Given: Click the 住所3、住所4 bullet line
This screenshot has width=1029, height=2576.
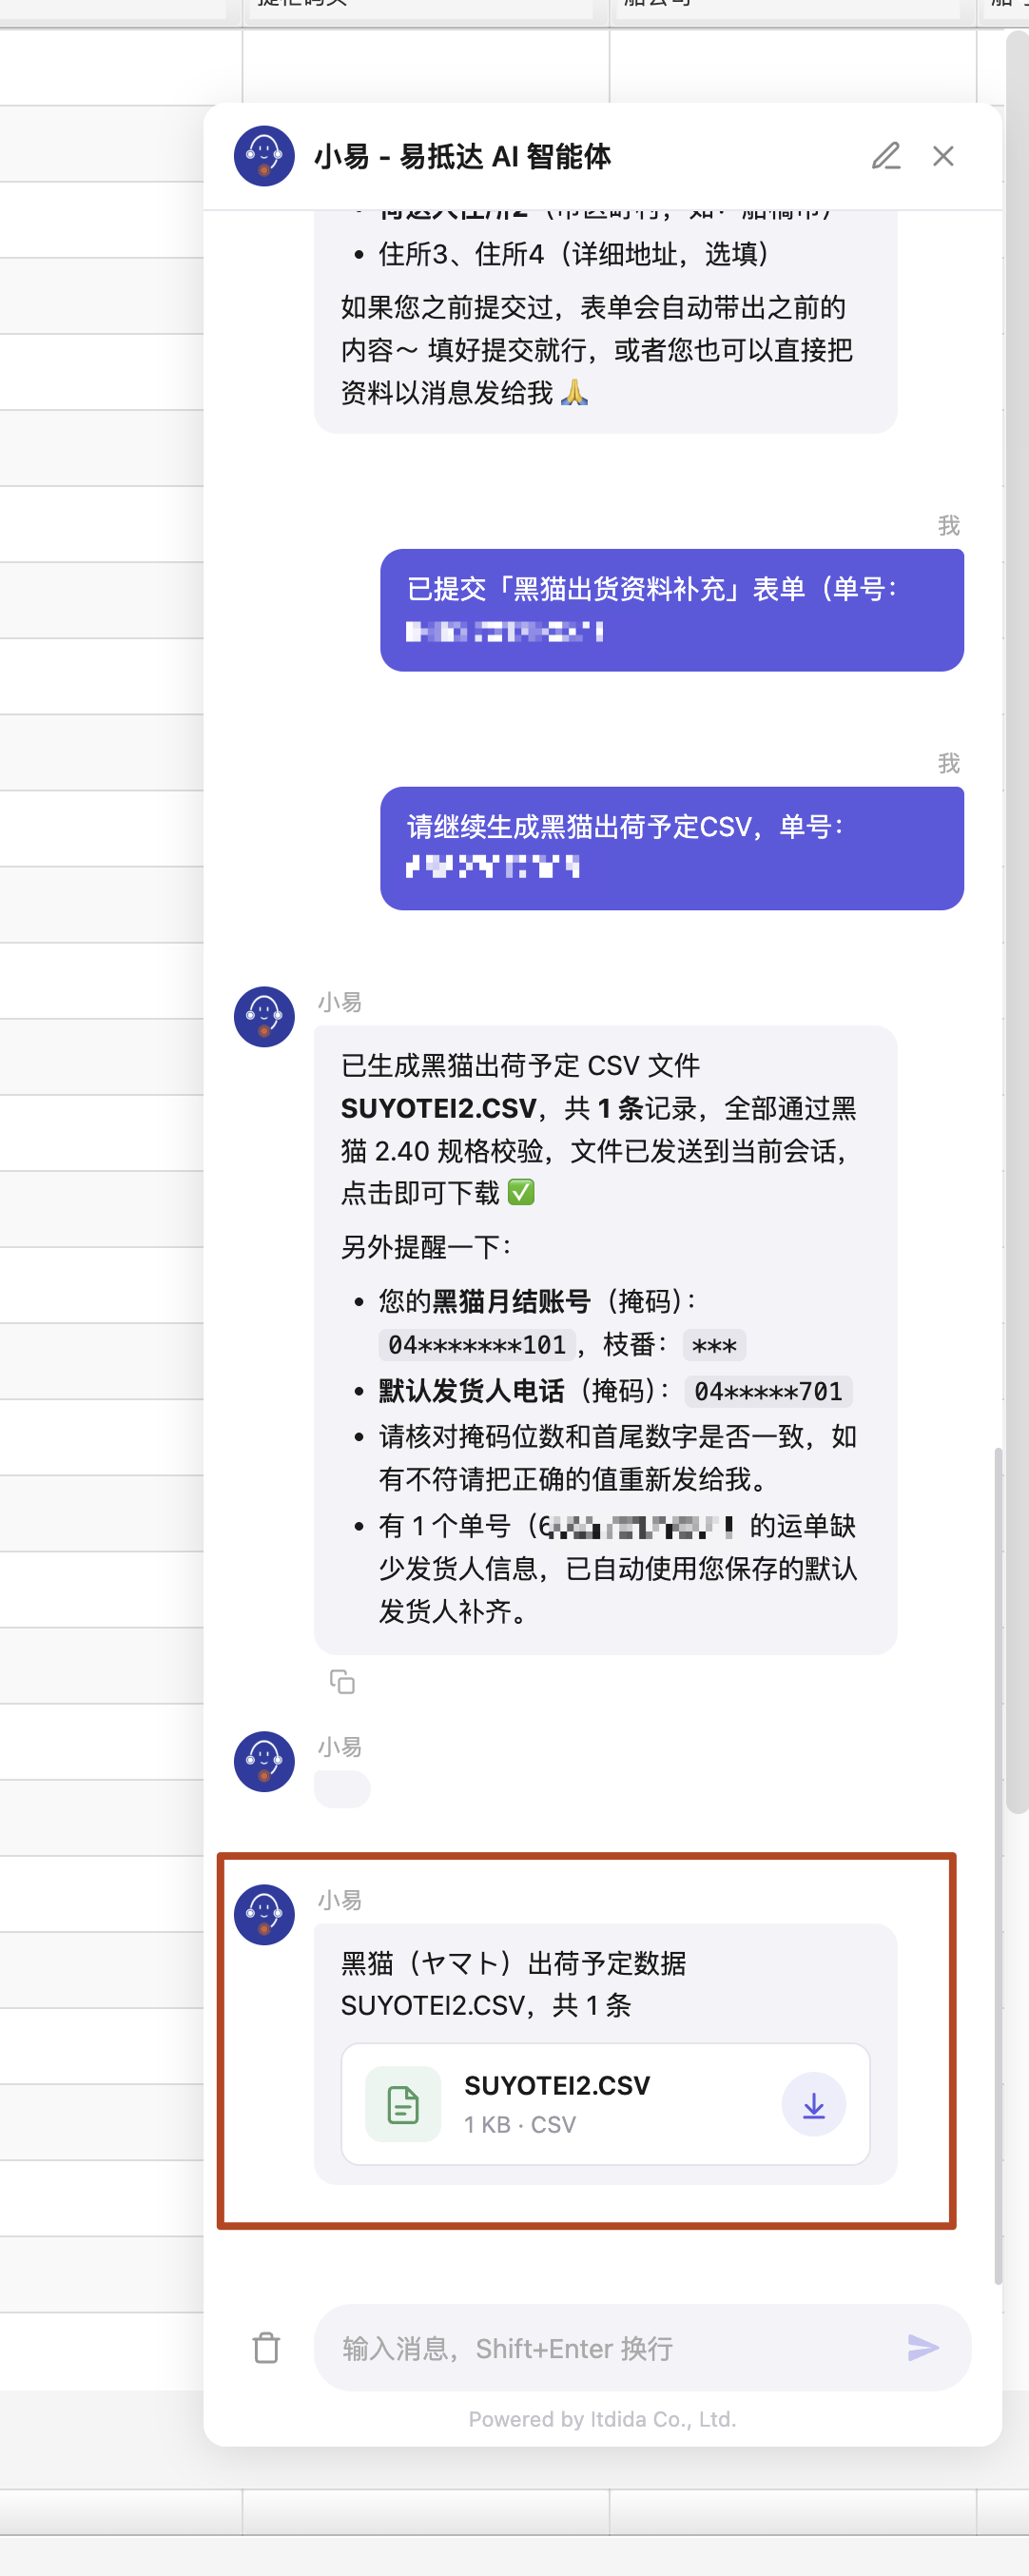Looking at the screenshot, I should click(573, 254).
